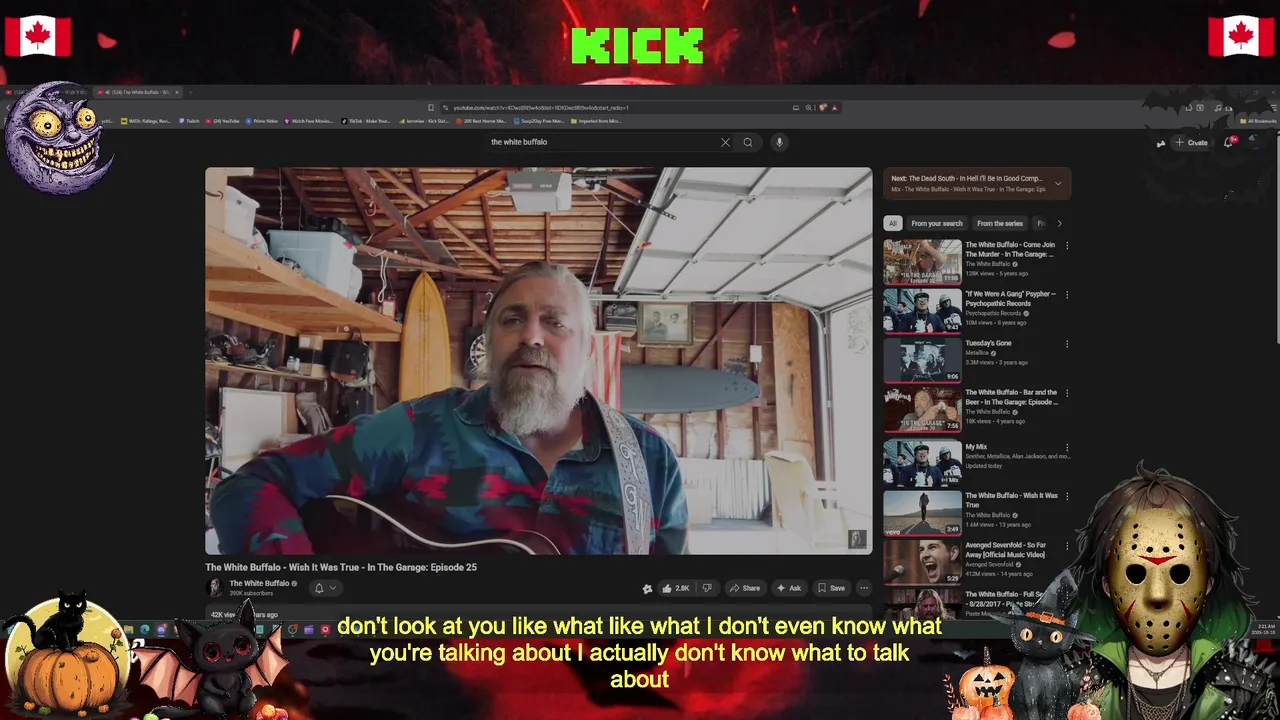The width and height of the screenshot is (1280, 720).
Task: Open the Watch Free Movies bookmark
Action: pos(308,121)
